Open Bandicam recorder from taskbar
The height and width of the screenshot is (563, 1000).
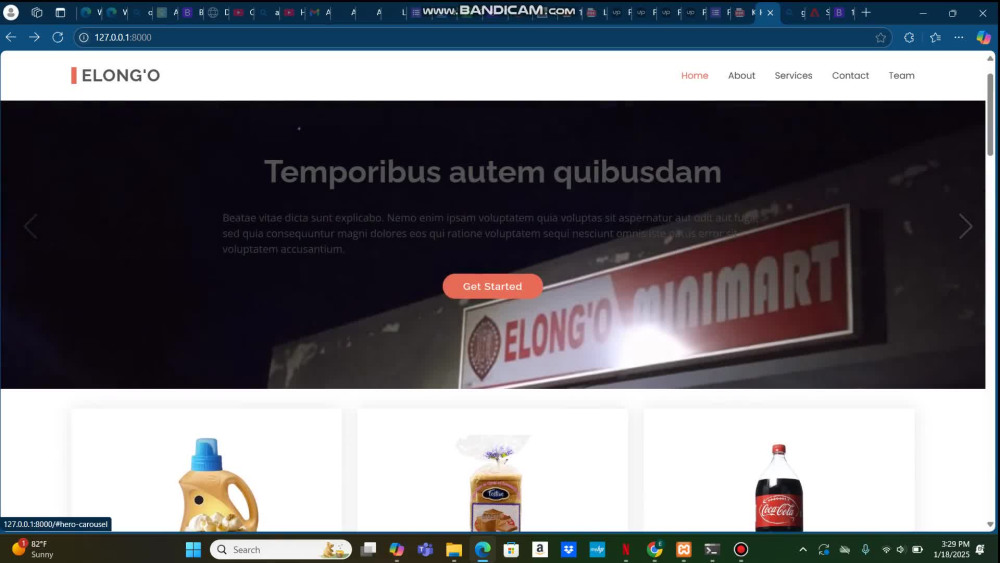click(x=740, y=550)
